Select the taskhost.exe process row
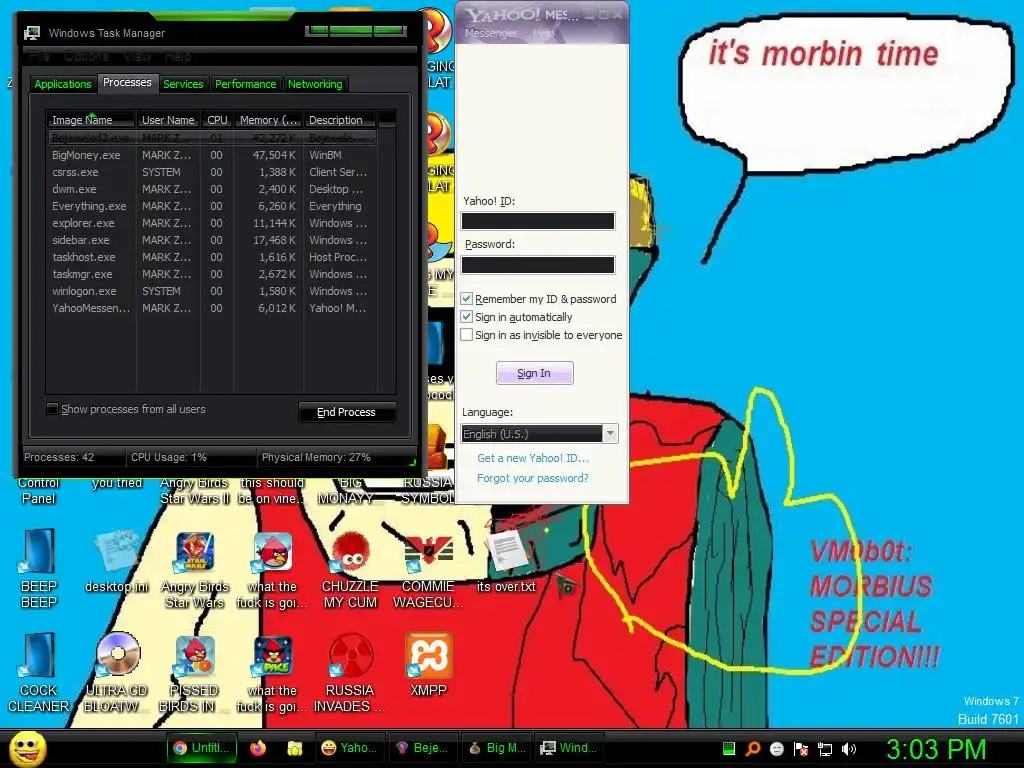Image resolution: width=1024 pixels, height=768 pixels. (x=212, y=257)
